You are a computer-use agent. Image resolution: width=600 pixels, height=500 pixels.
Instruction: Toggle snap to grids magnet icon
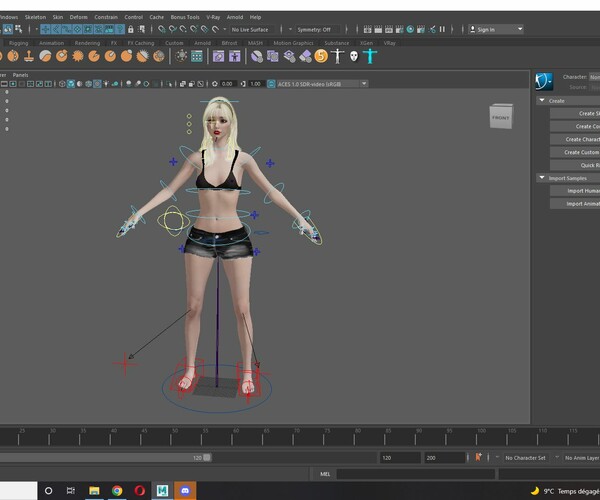(161, 29)
